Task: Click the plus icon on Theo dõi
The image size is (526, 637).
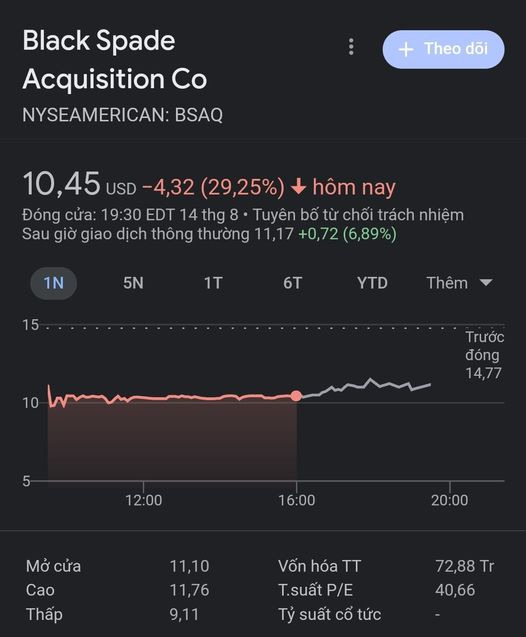Action: 406,50
